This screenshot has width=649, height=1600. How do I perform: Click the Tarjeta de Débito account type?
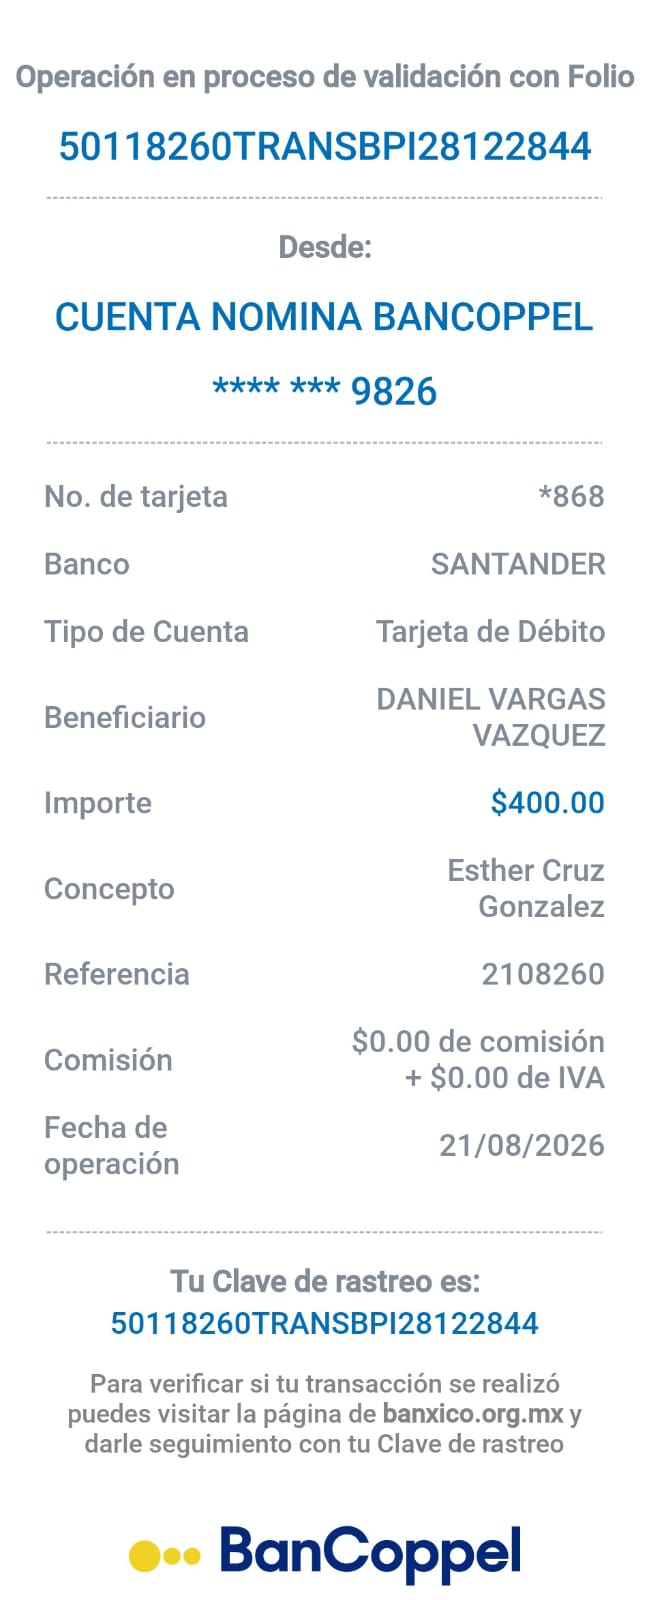pyautogui.click(x=490, y=632)
